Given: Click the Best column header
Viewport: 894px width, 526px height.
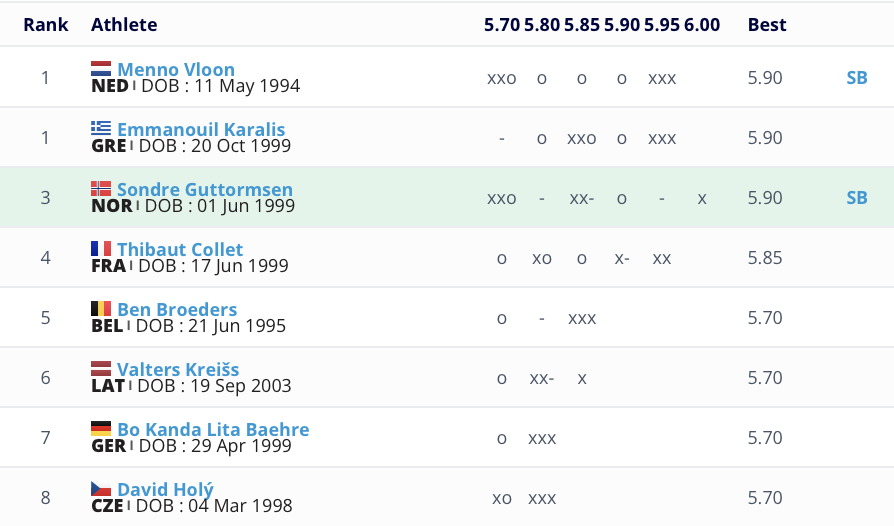Looking at the screenshot, I should tap(767, 25).
